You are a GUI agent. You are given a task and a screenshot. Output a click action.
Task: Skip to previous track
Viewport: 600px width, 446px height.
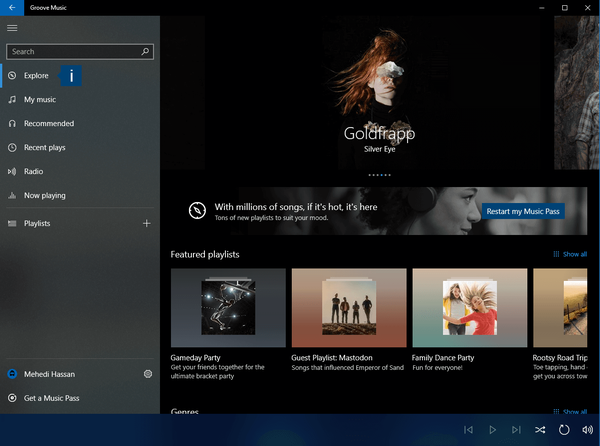tap(468, 430)
